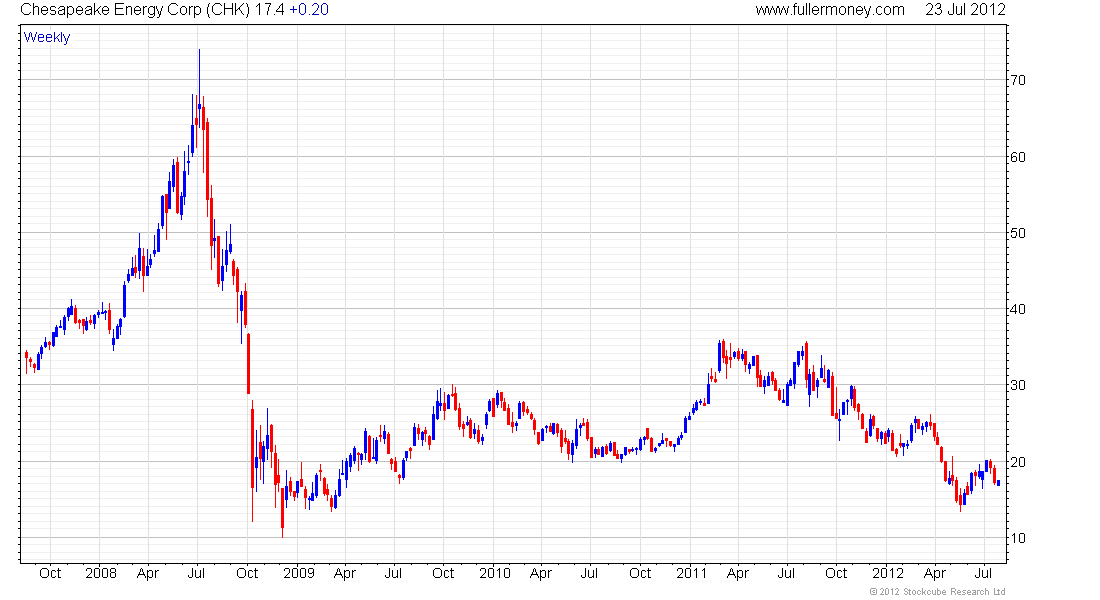Click the 10 price axis label
Image resolution: width=1100 pixels, height=600 pixels.
point(1017,538)
